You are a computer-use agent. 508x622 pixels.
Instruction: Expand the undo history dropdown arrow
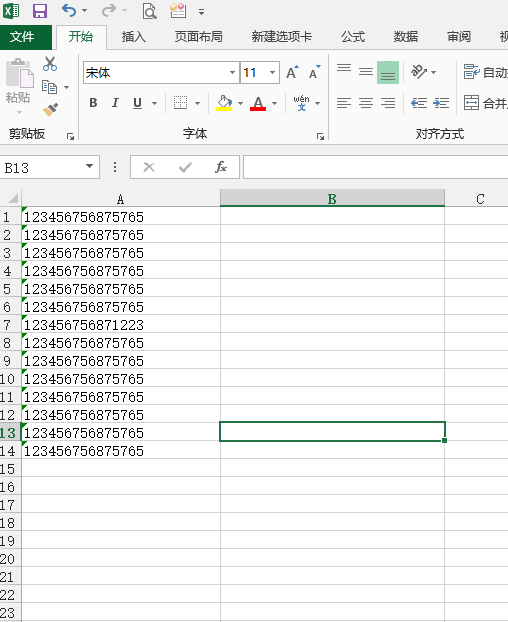coord(84,11)
